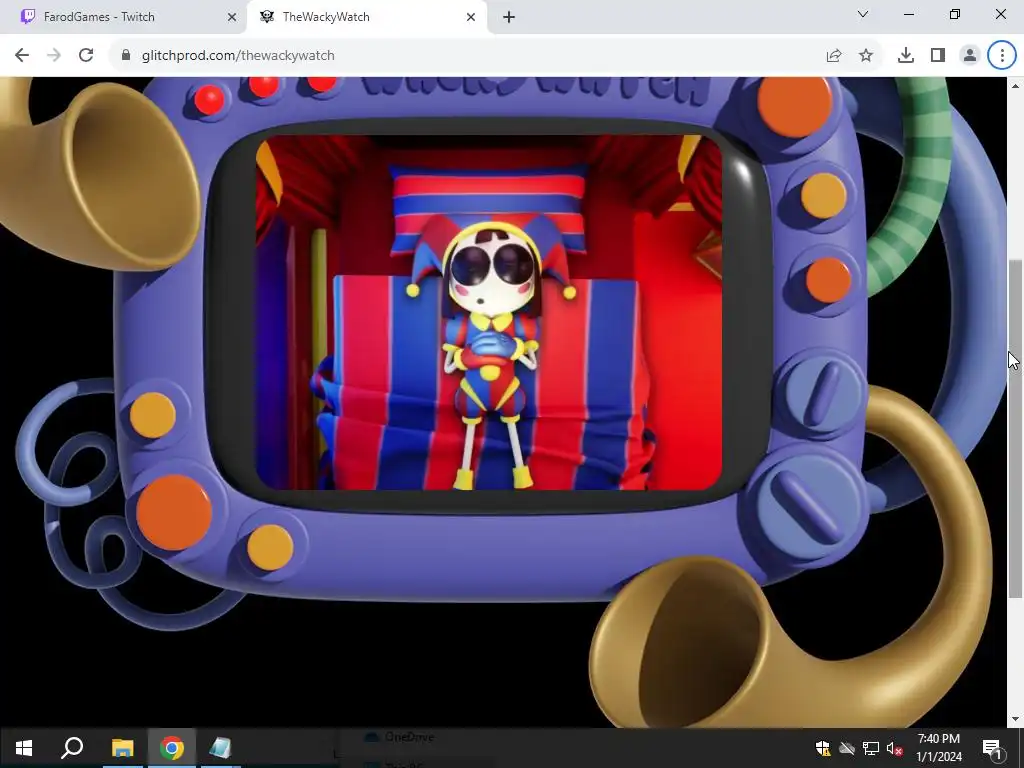This screenshot has width=1024, height=768.
Task: Share this page using the share icon
Action: coord(834,56)
